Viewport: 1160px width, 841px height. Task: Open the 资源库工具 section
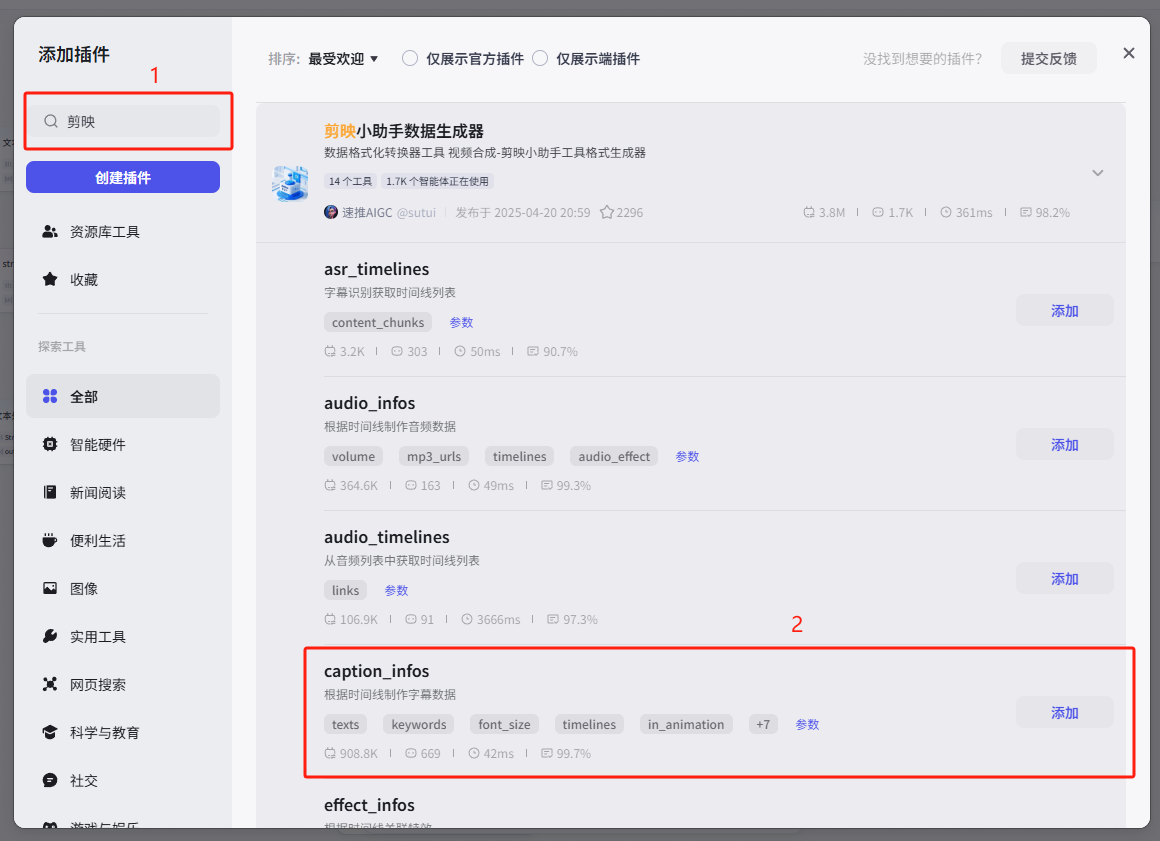pyautogui.click(x=123, y=232)
